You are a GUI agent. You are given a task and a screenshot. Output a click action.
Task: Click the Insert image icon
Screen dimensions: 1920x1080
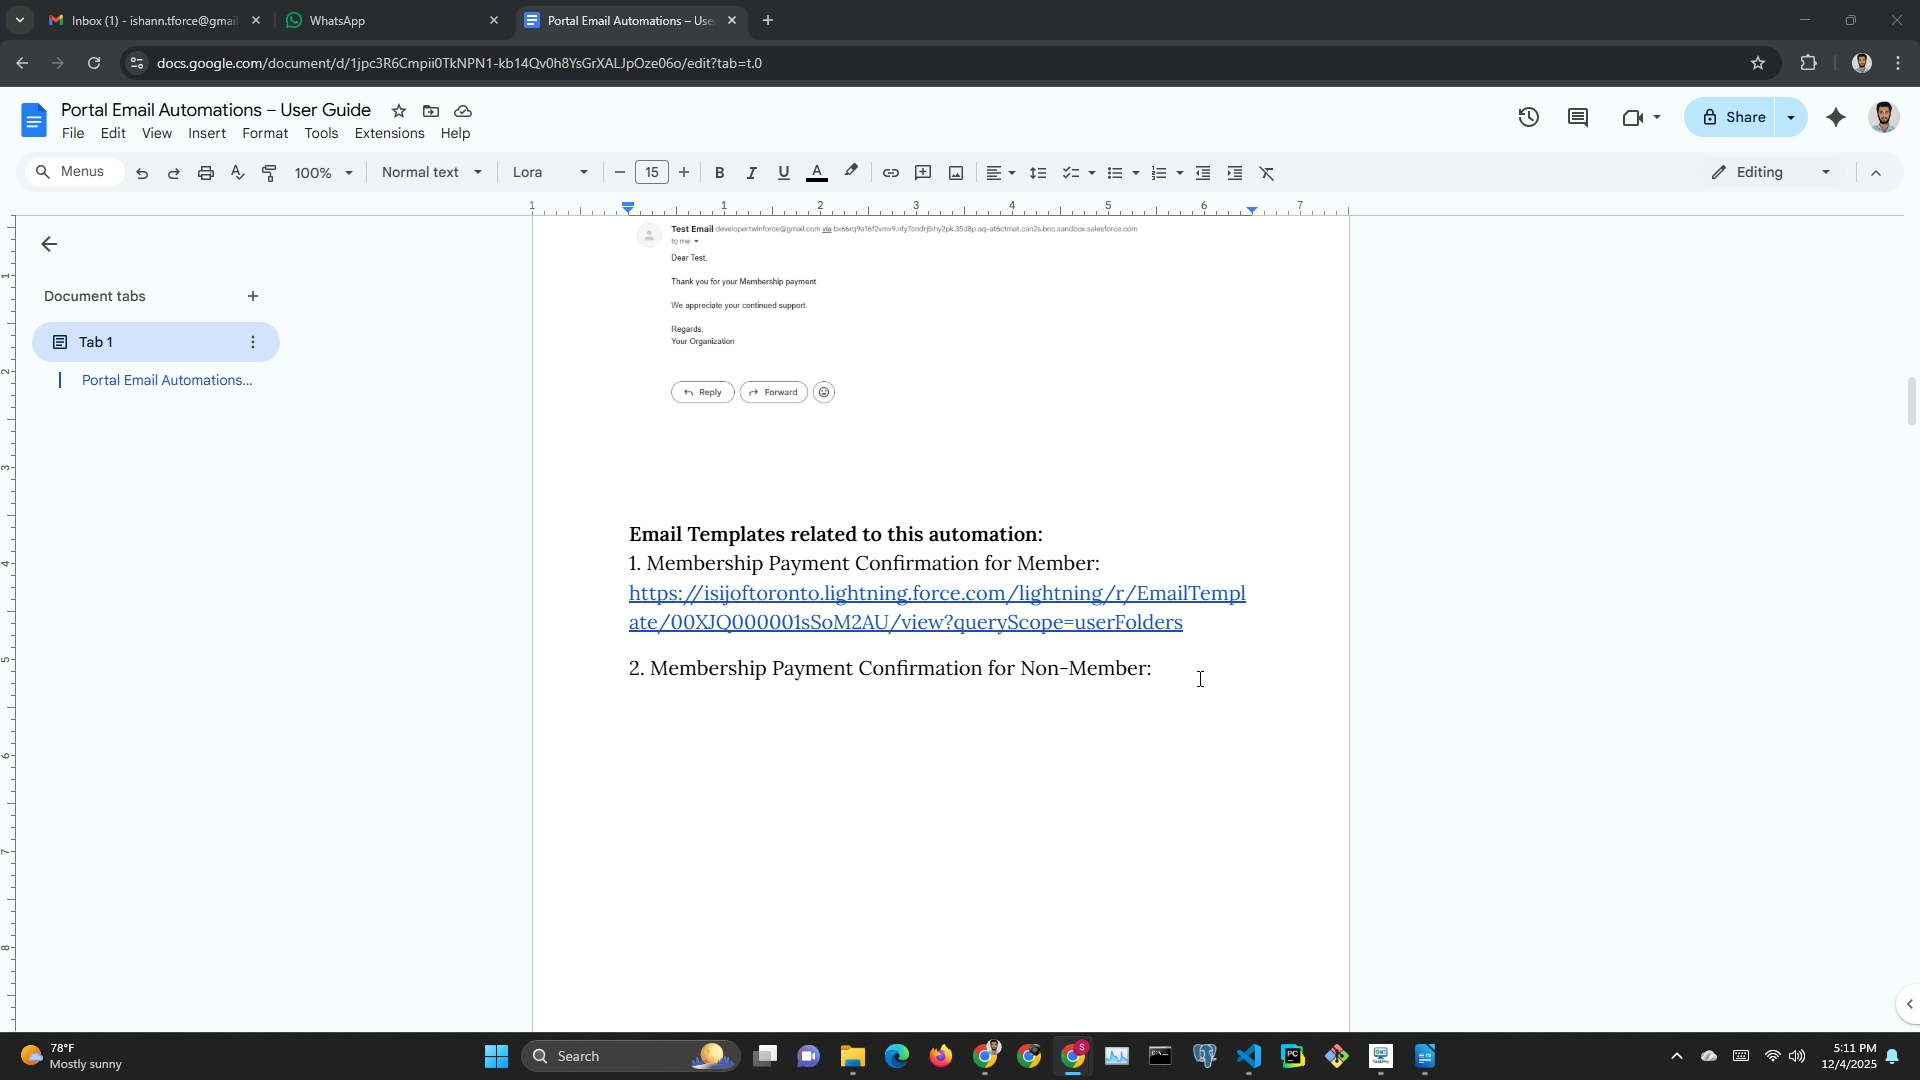956,173
